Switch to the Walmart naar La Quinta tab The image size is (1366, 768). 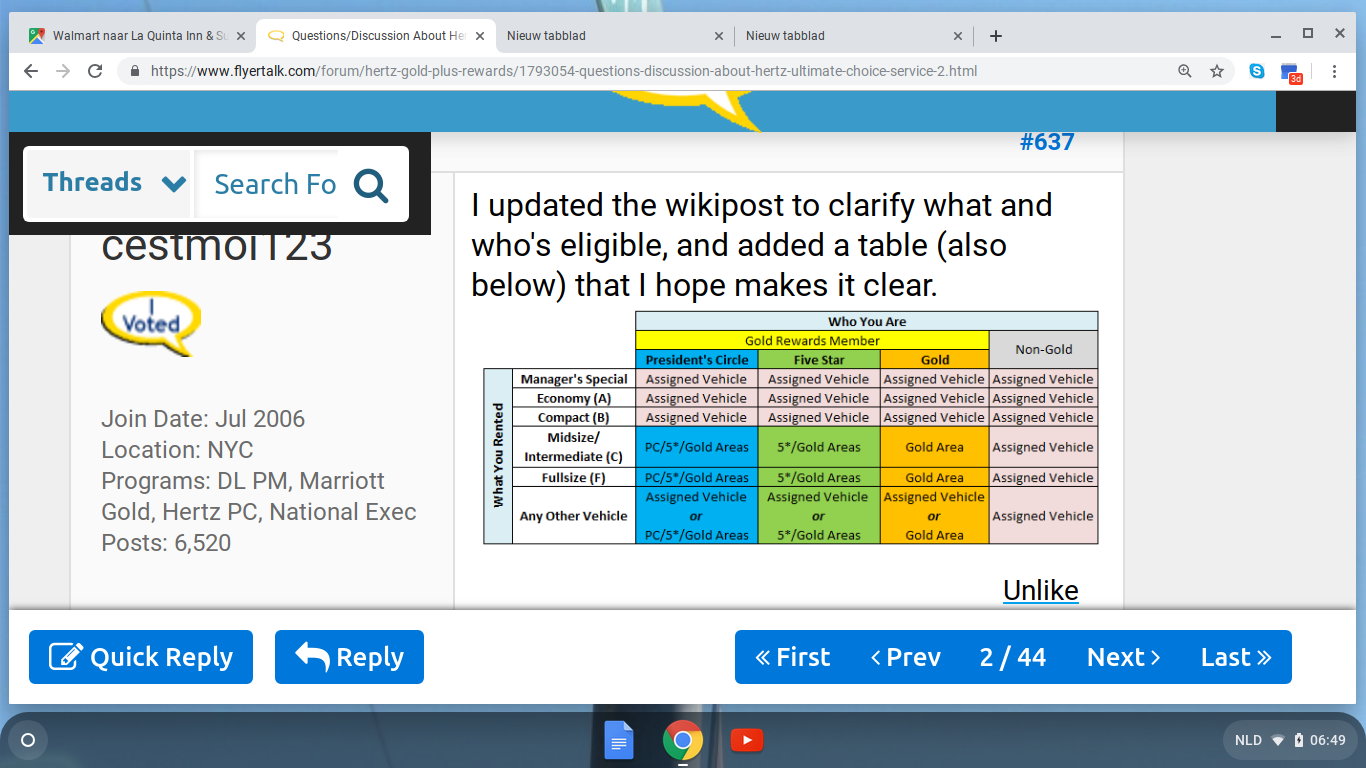pyautogui.click(x=130, y=36)
